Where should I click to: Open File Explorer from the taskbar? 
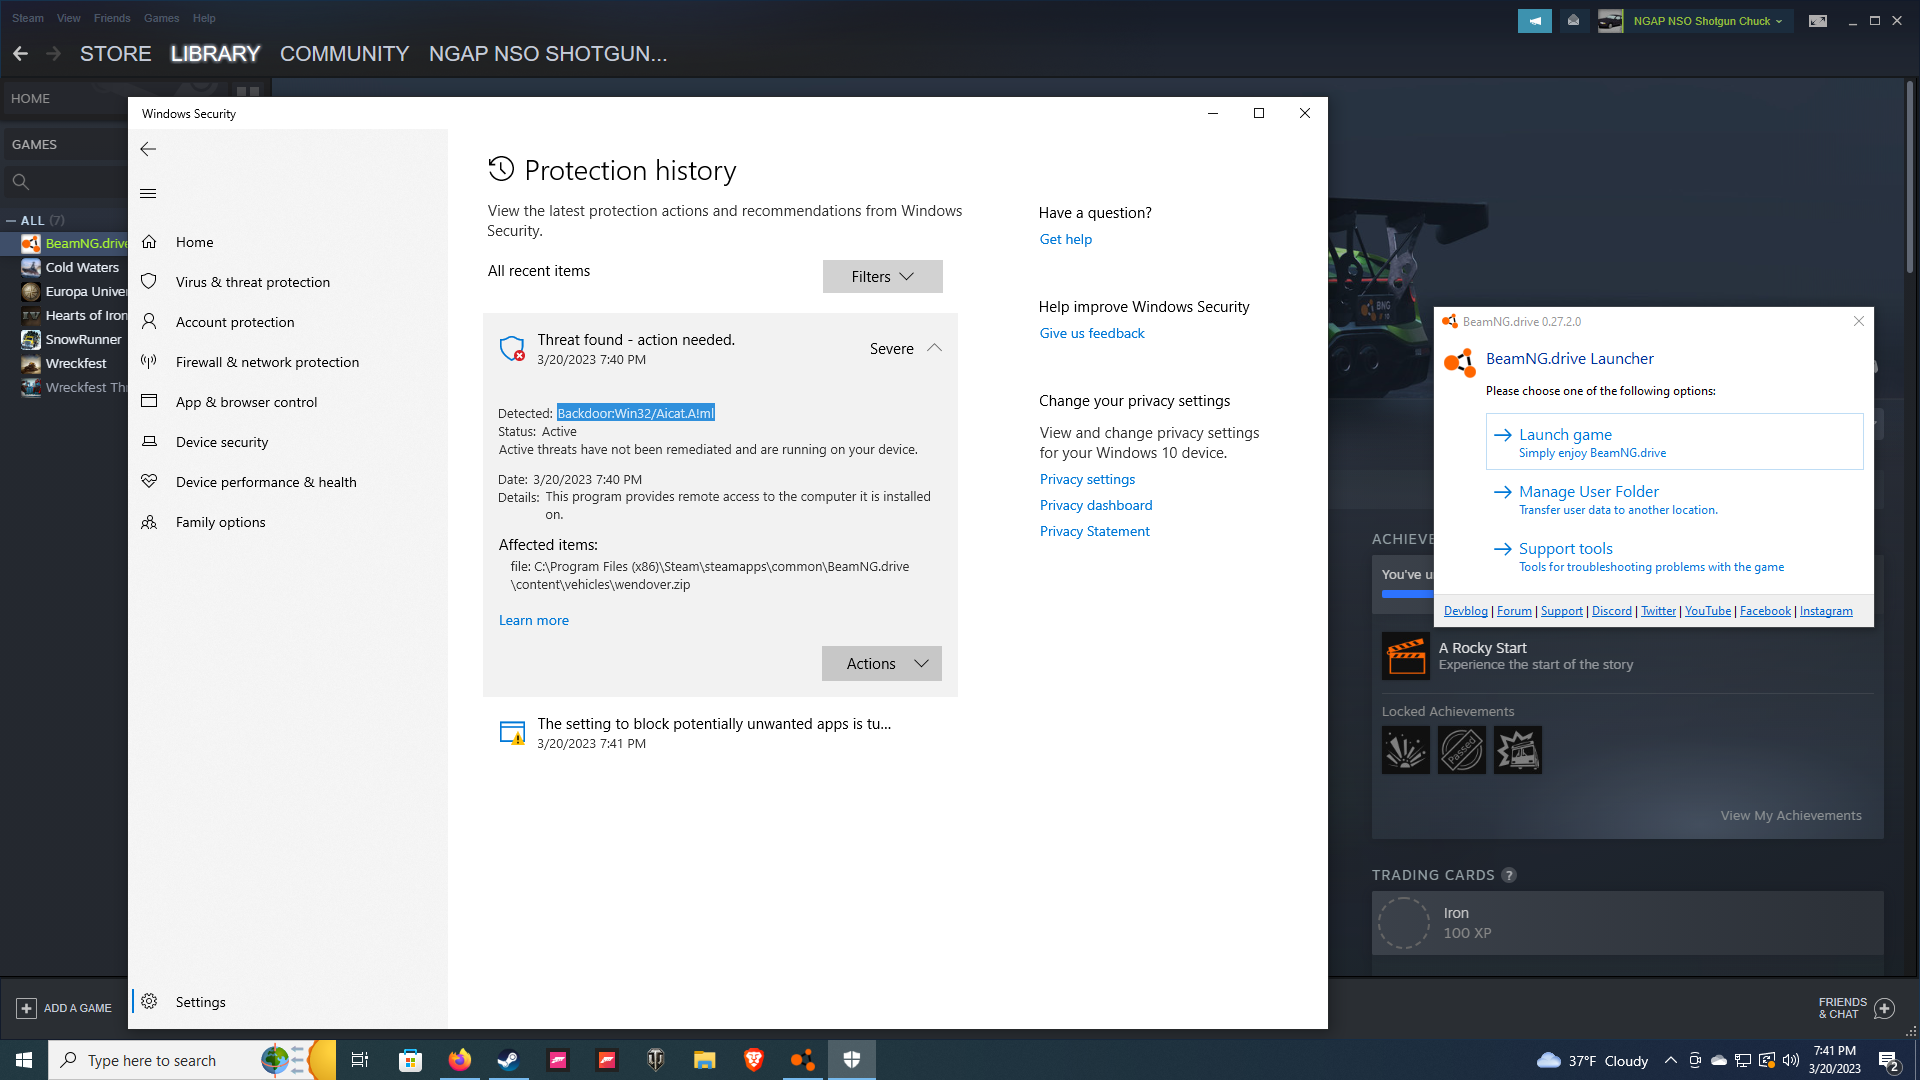705,1060
